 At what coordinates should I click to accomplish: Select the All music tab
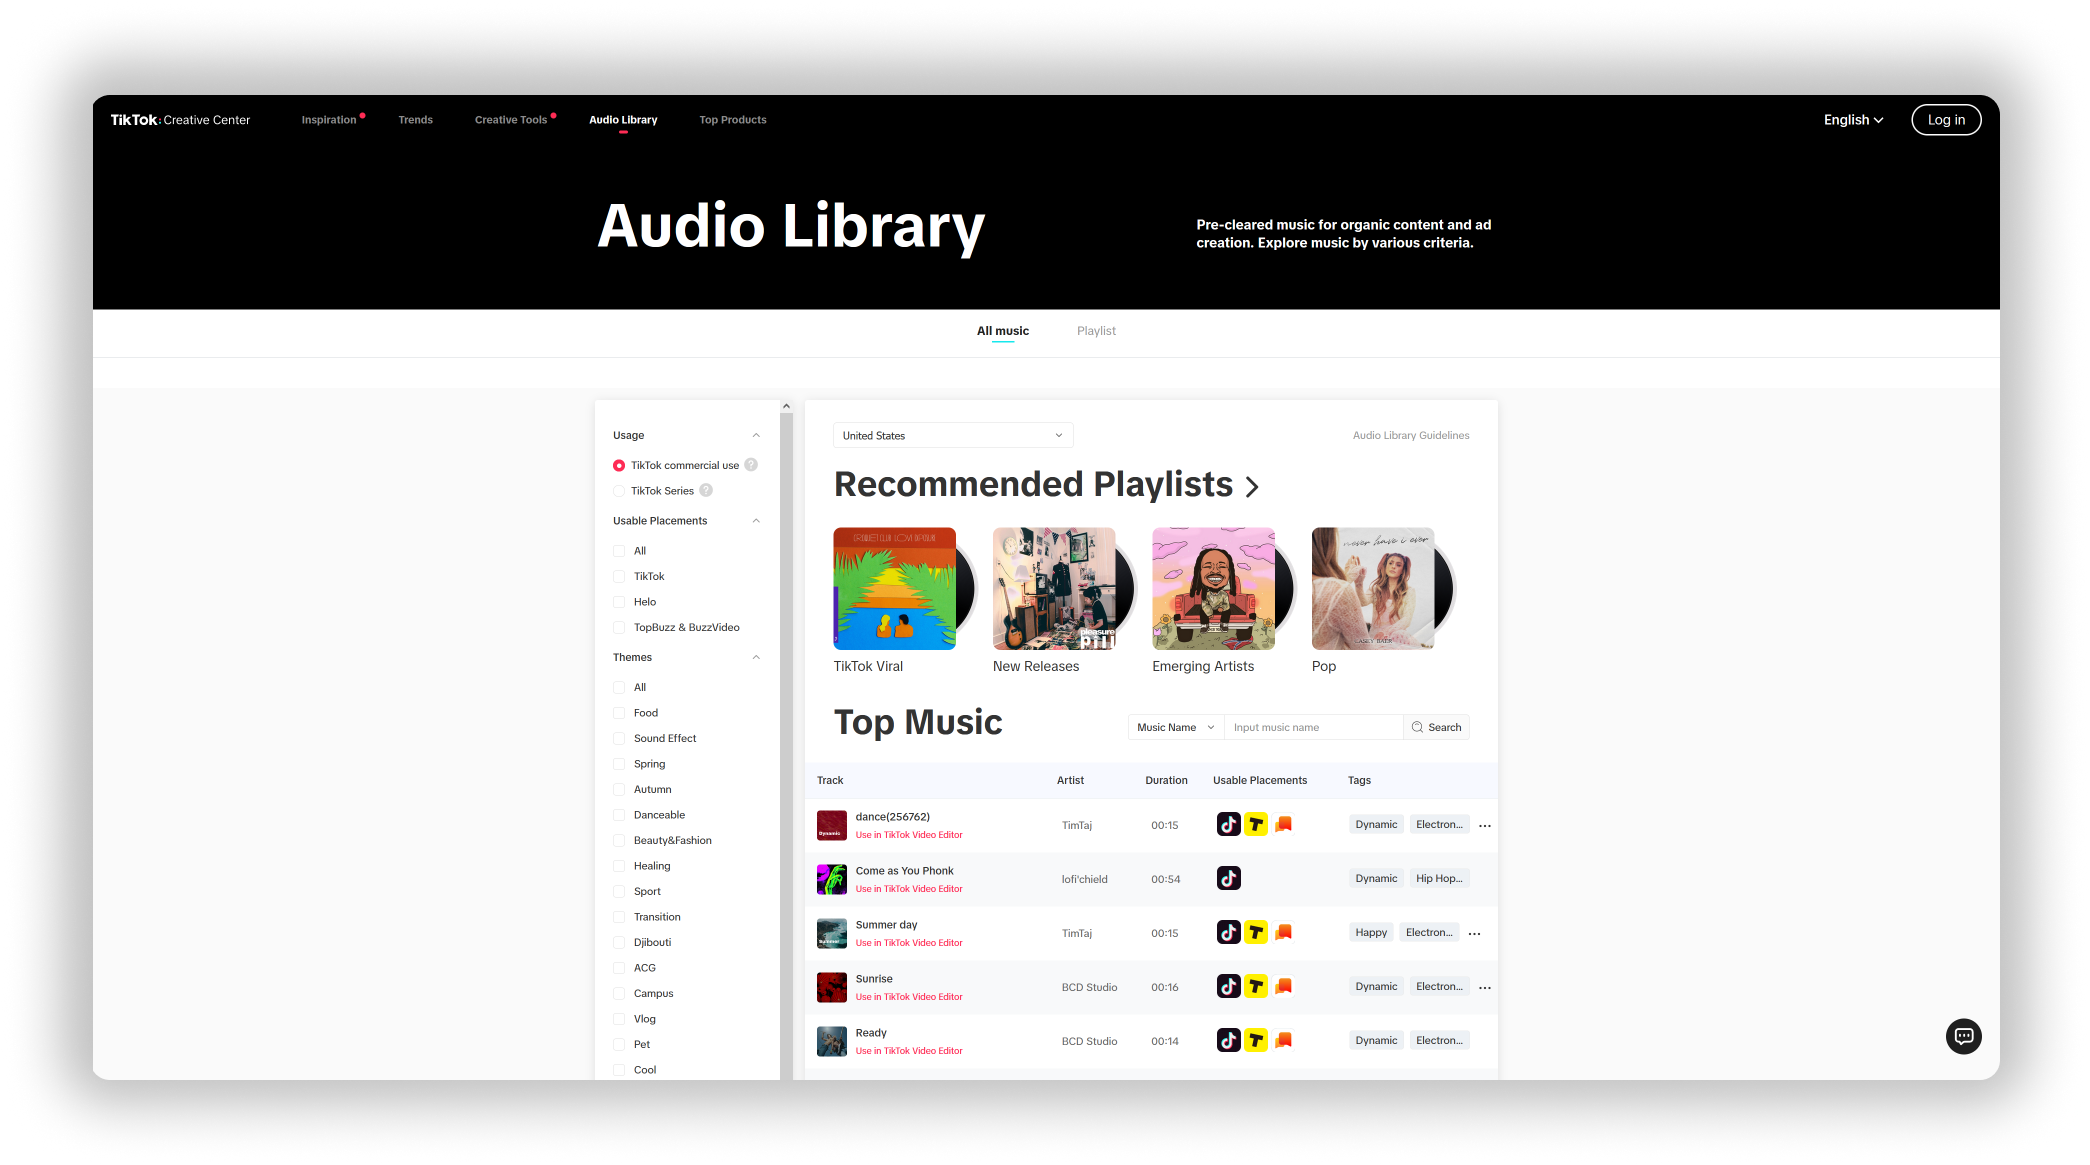click(x=1000, y=330)
